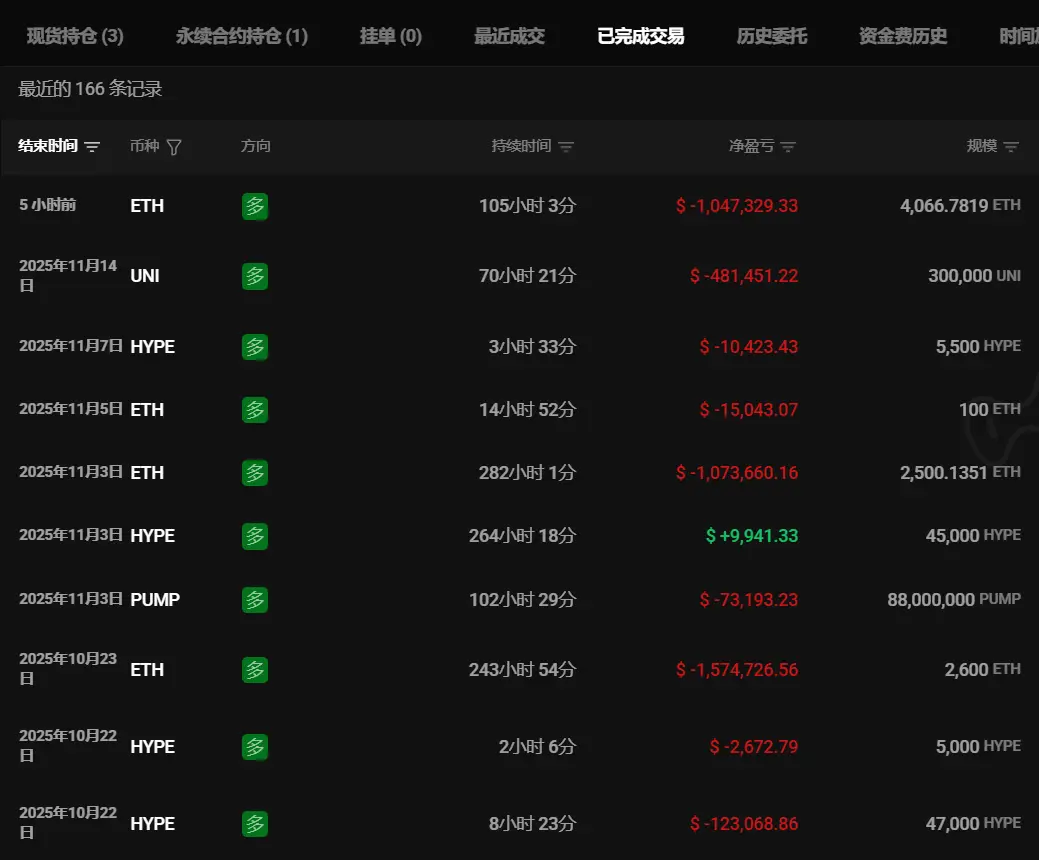This screenshot has height=860, width=1039.
Task: Sort by 持续时间 using its sort icon
Action: click(566, 146)
